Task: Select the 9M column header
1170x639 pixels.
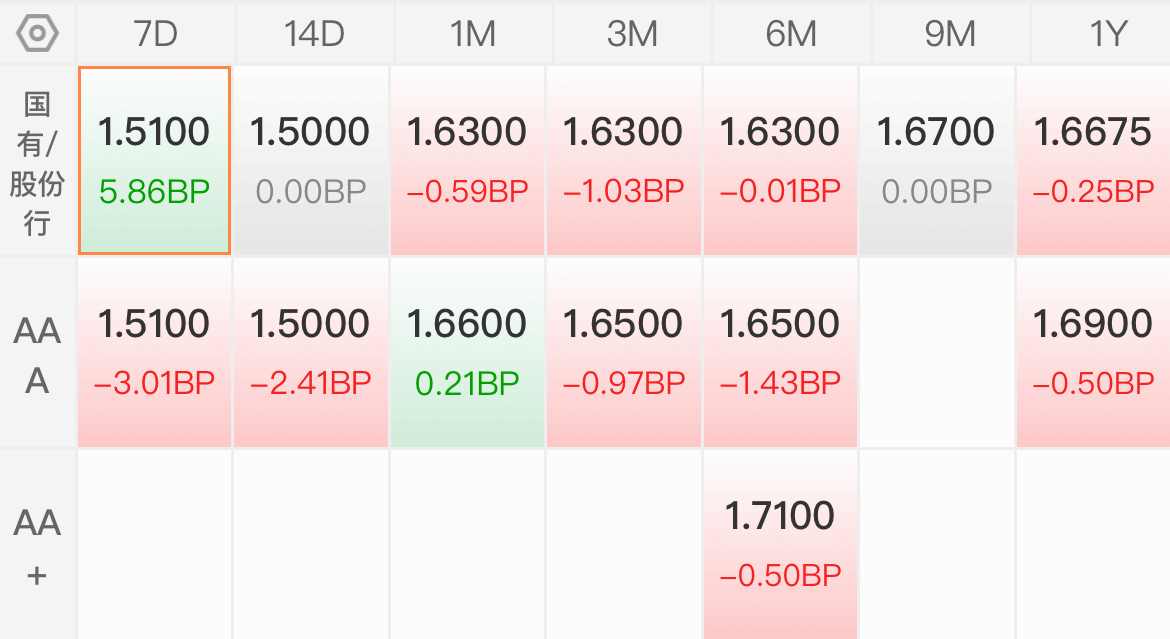Action: [x=950, y=34]
